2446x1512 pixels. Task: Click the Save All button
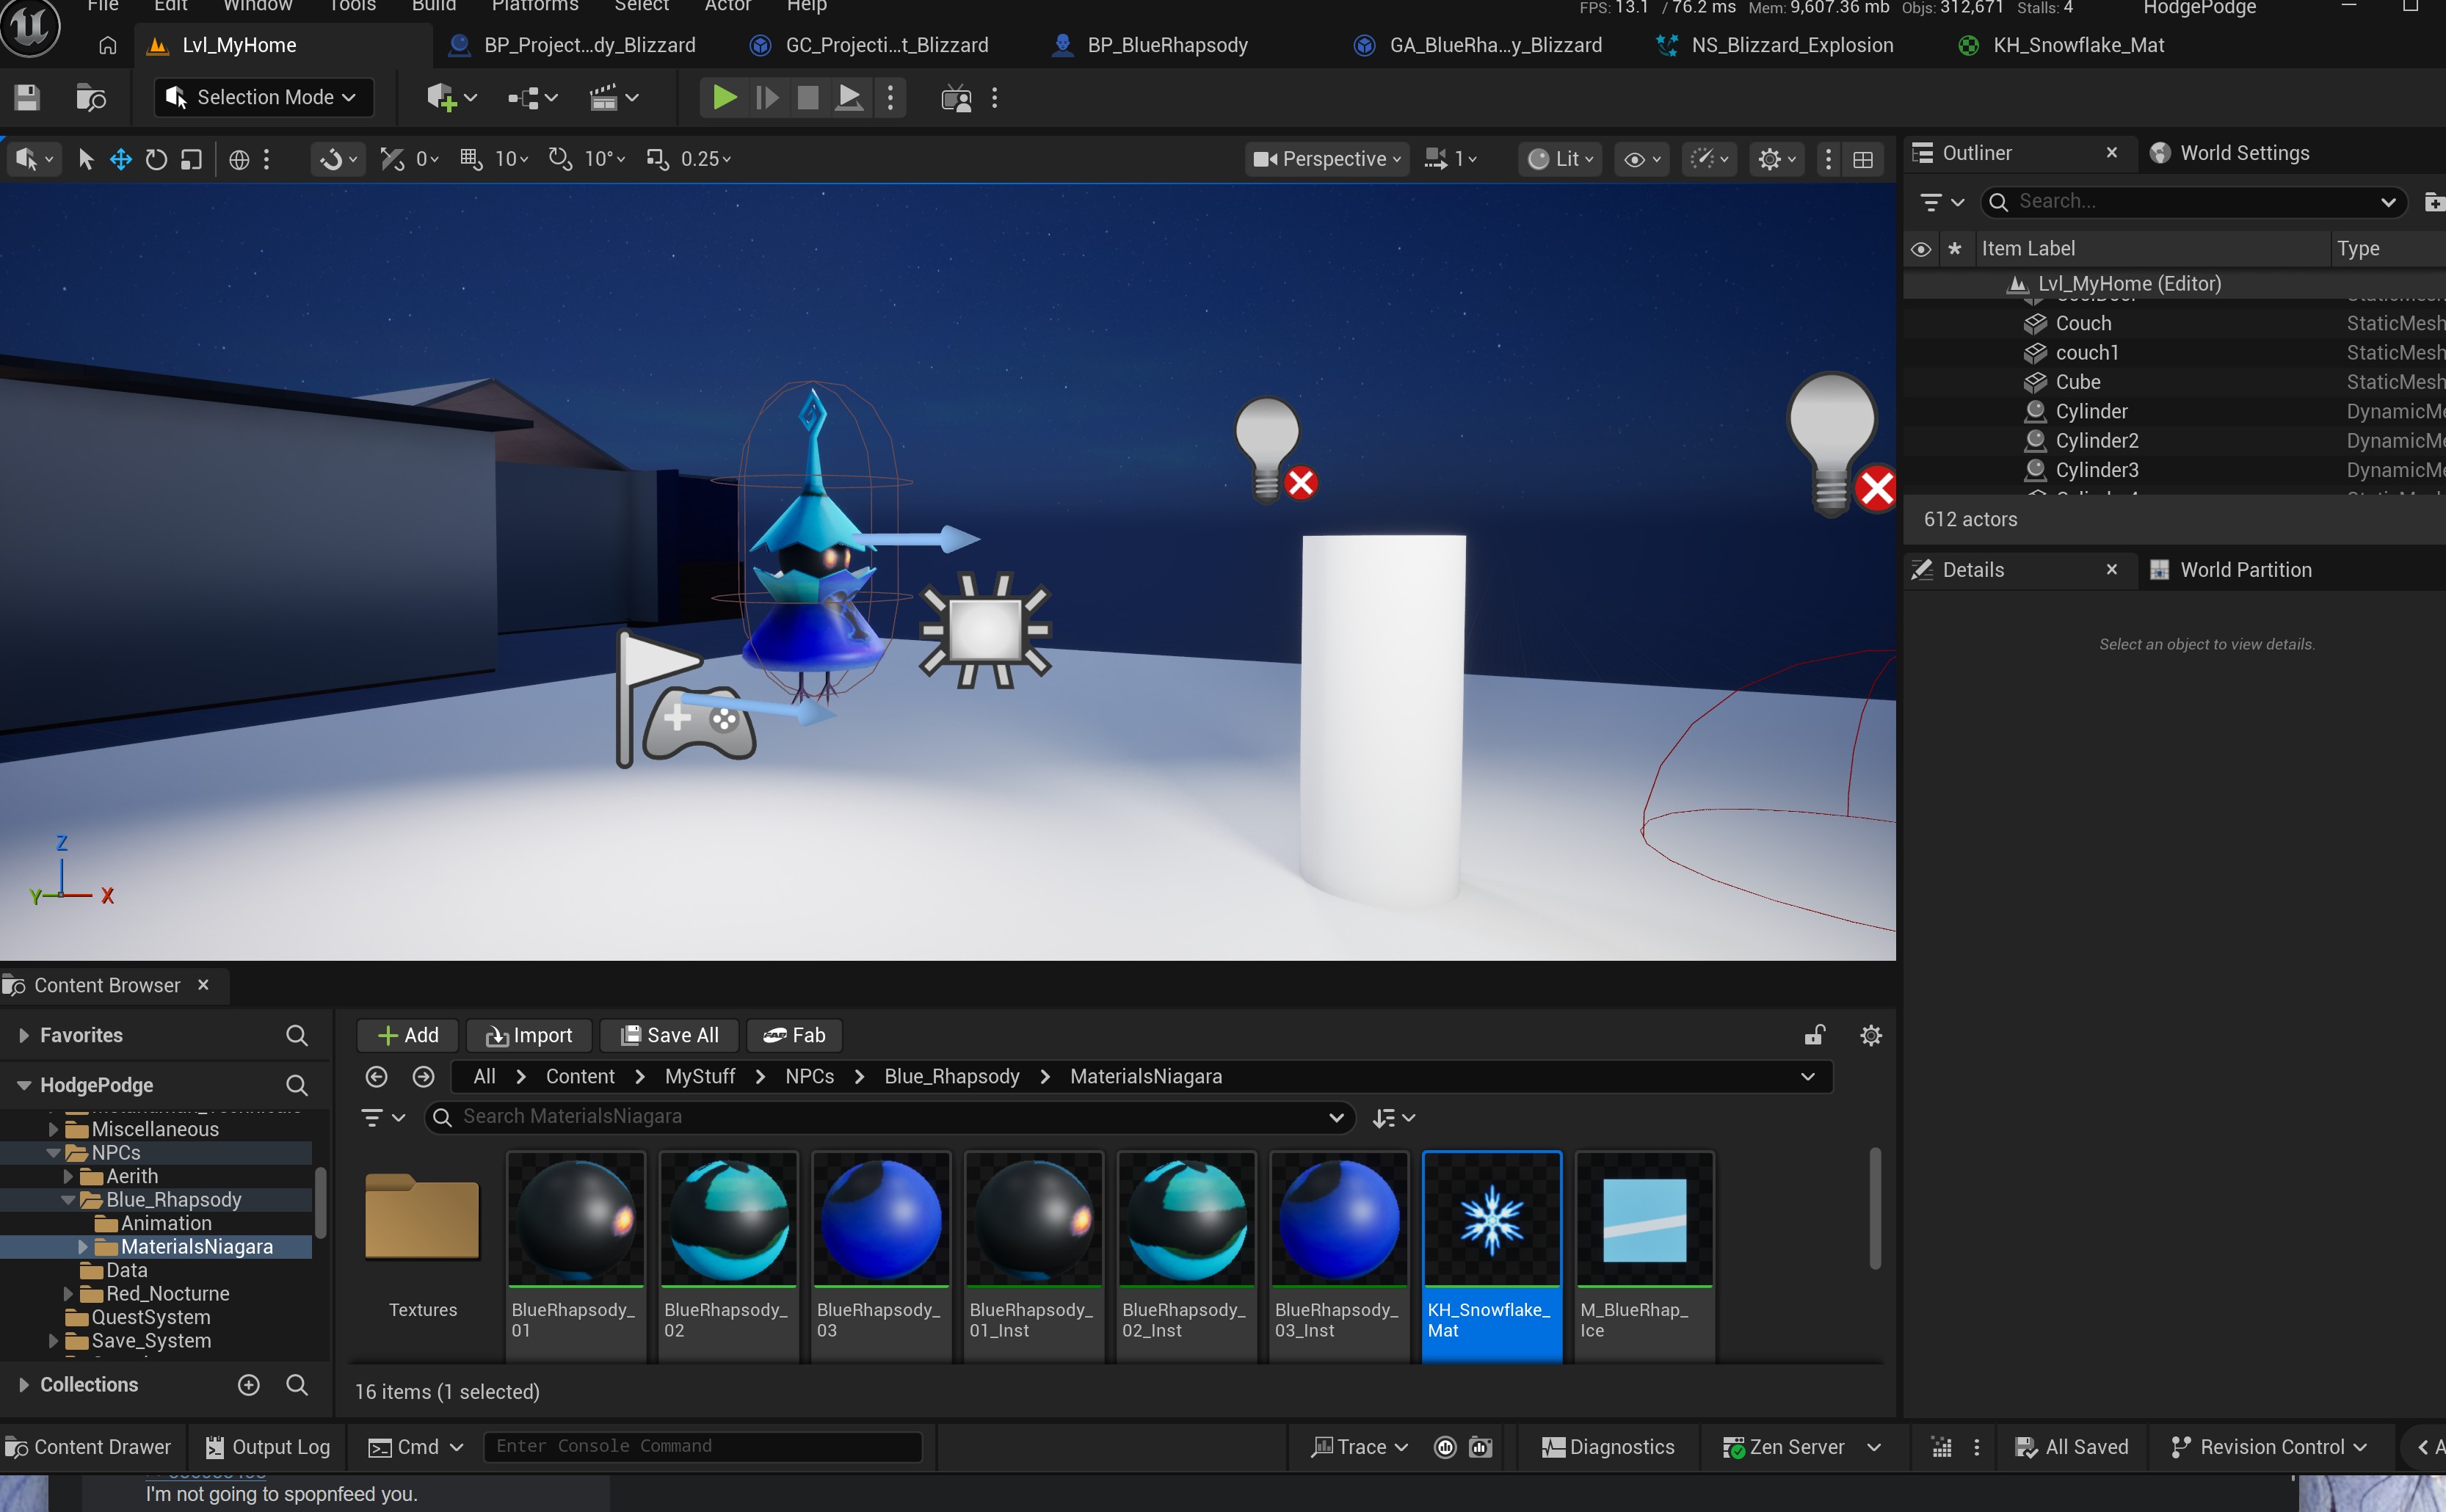669,1035
